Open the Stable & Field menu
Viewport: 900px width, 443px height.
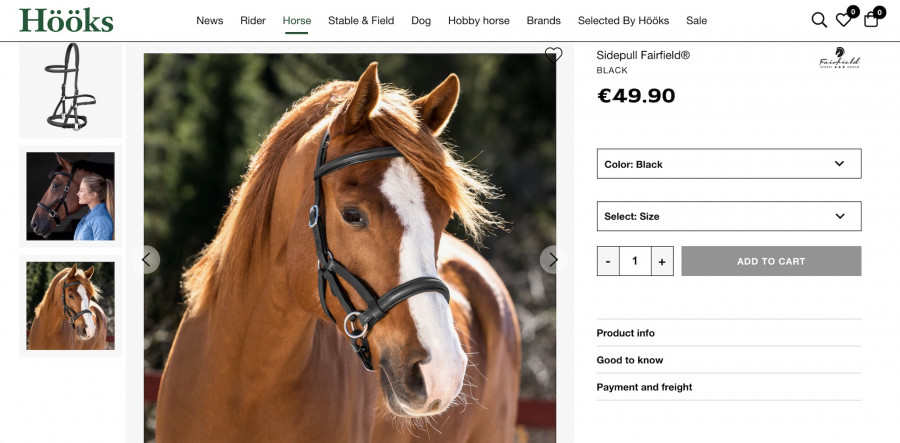(x=361, y=21)
